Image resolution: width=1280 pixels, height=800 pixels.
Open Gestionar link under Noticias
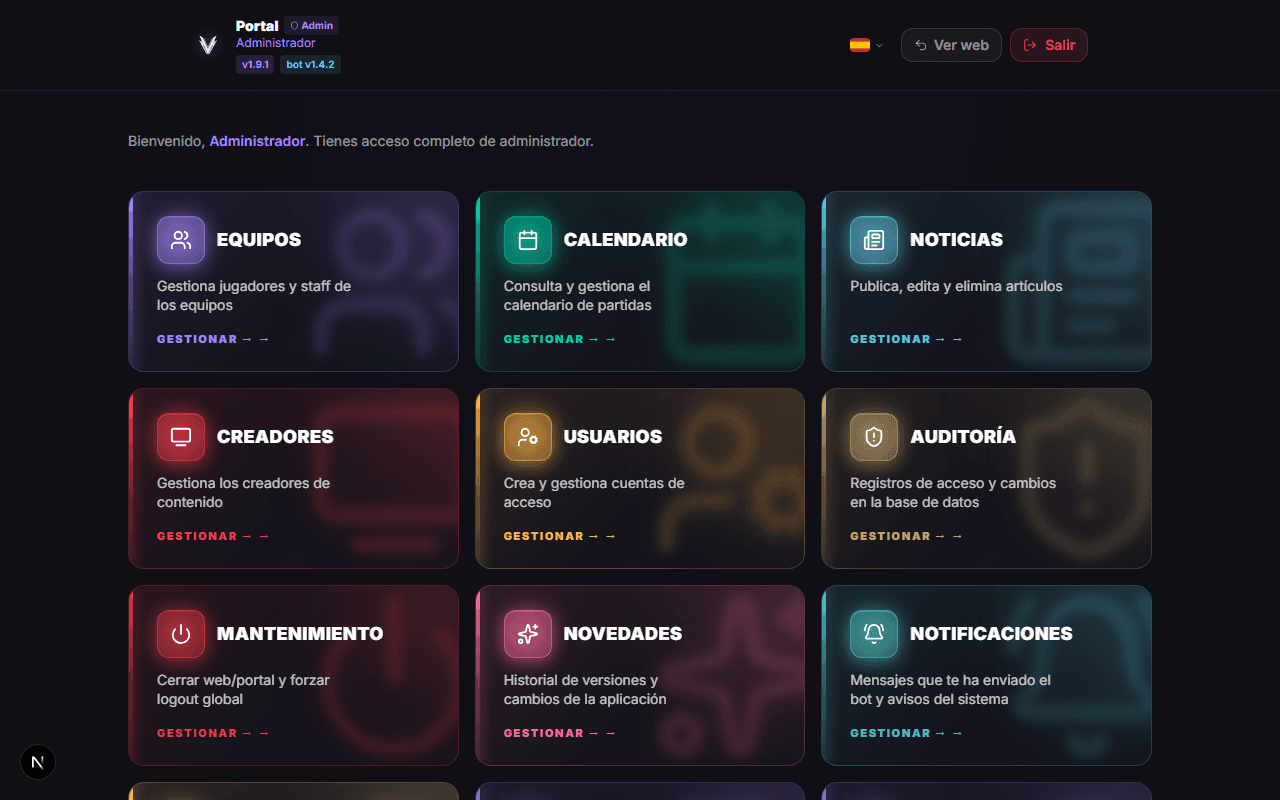[x=906, y=339]
